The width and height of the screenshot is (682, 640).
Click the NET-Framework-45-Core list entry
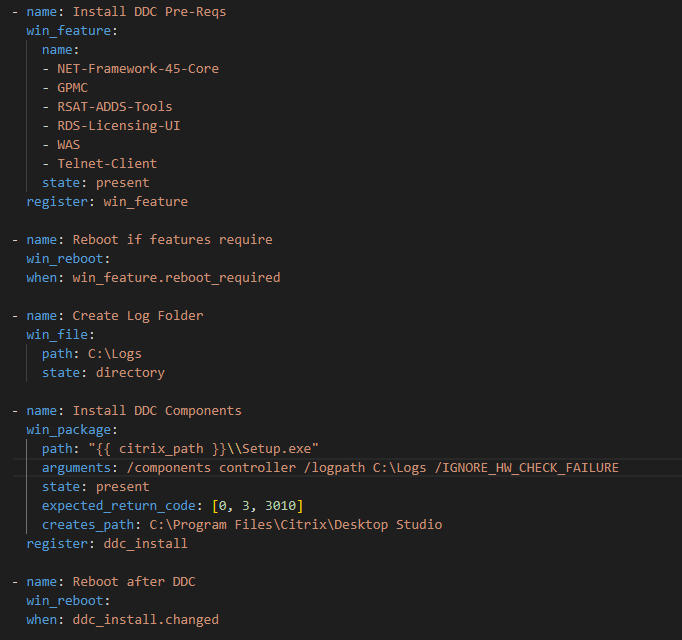click(x=138, y=69)
